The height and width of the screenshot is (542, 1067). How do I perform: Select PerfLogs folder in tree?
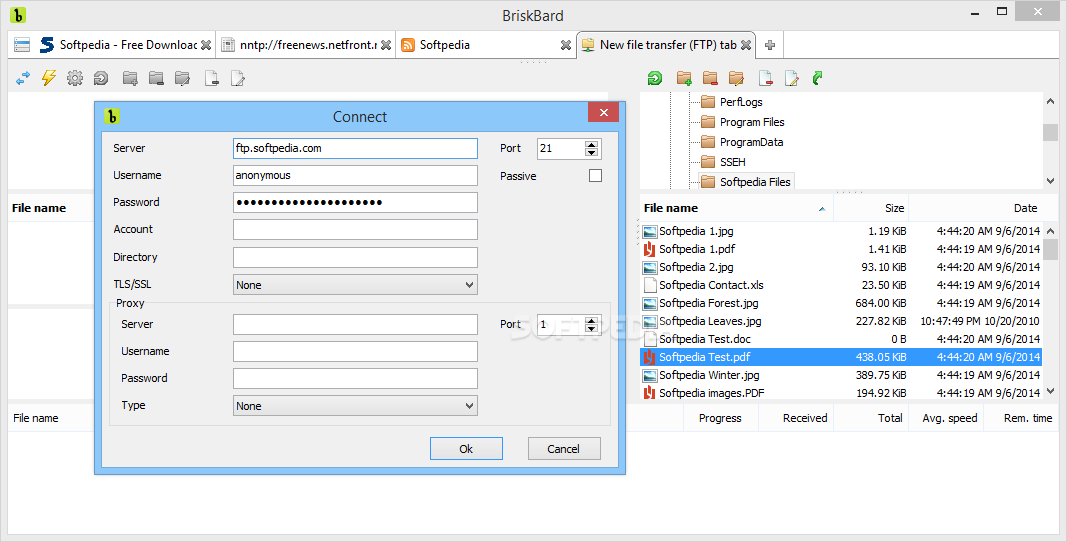[740, 102]
